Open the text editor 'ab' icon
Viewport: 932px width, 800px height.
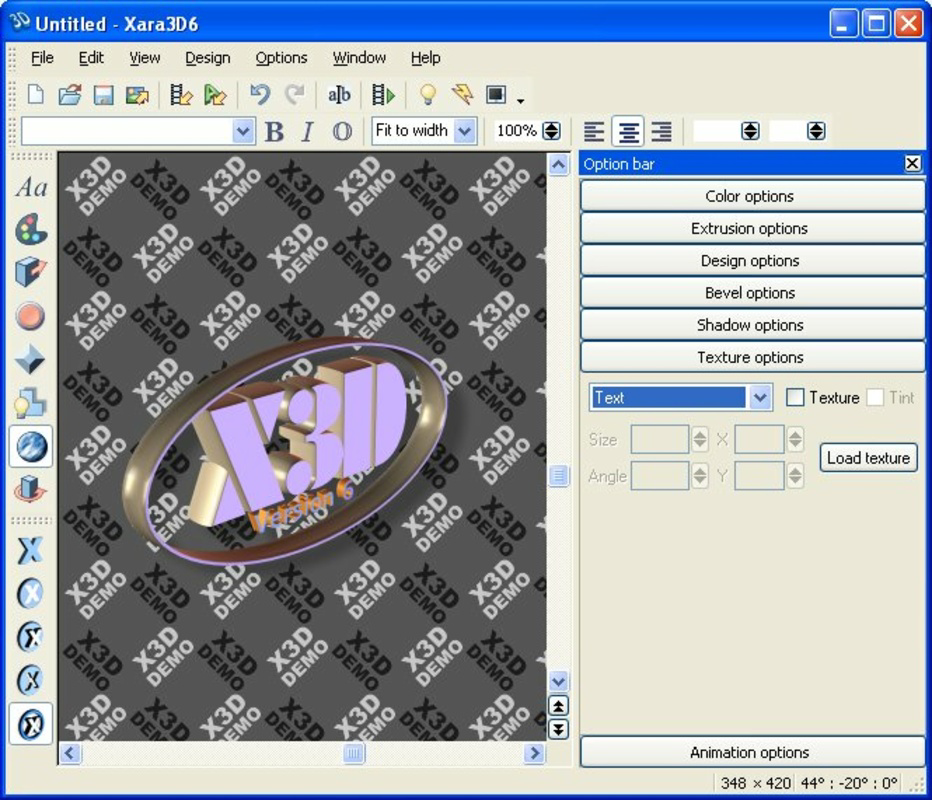(x=339, y=95)
